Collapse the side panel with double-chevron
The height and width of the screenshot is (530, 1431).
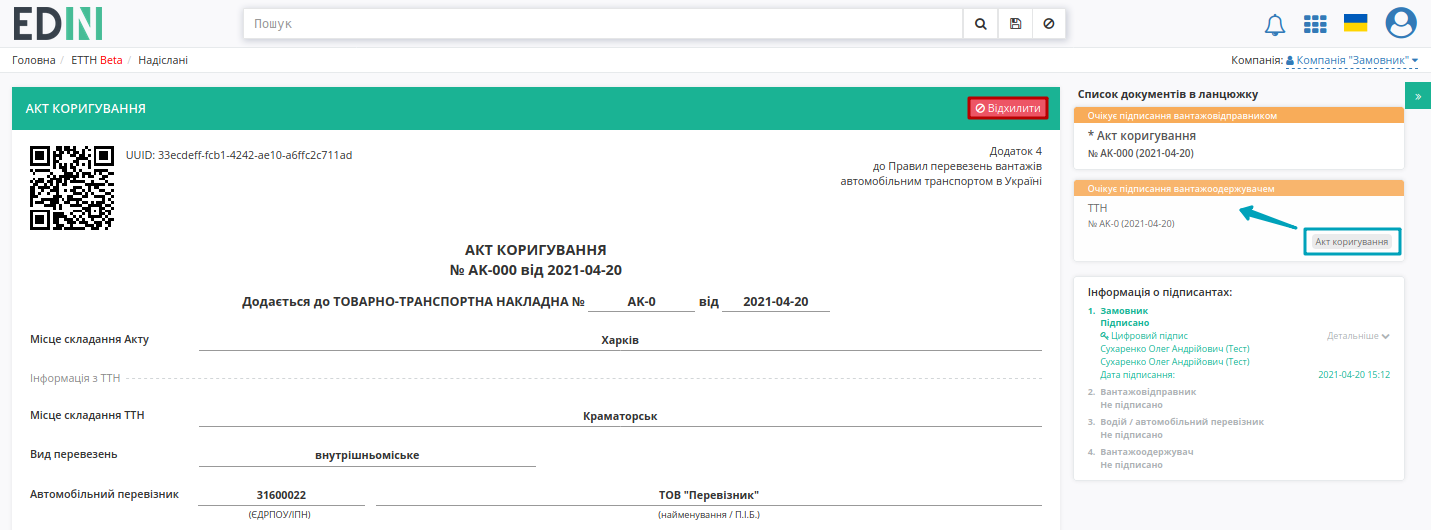pos(1418,96)
